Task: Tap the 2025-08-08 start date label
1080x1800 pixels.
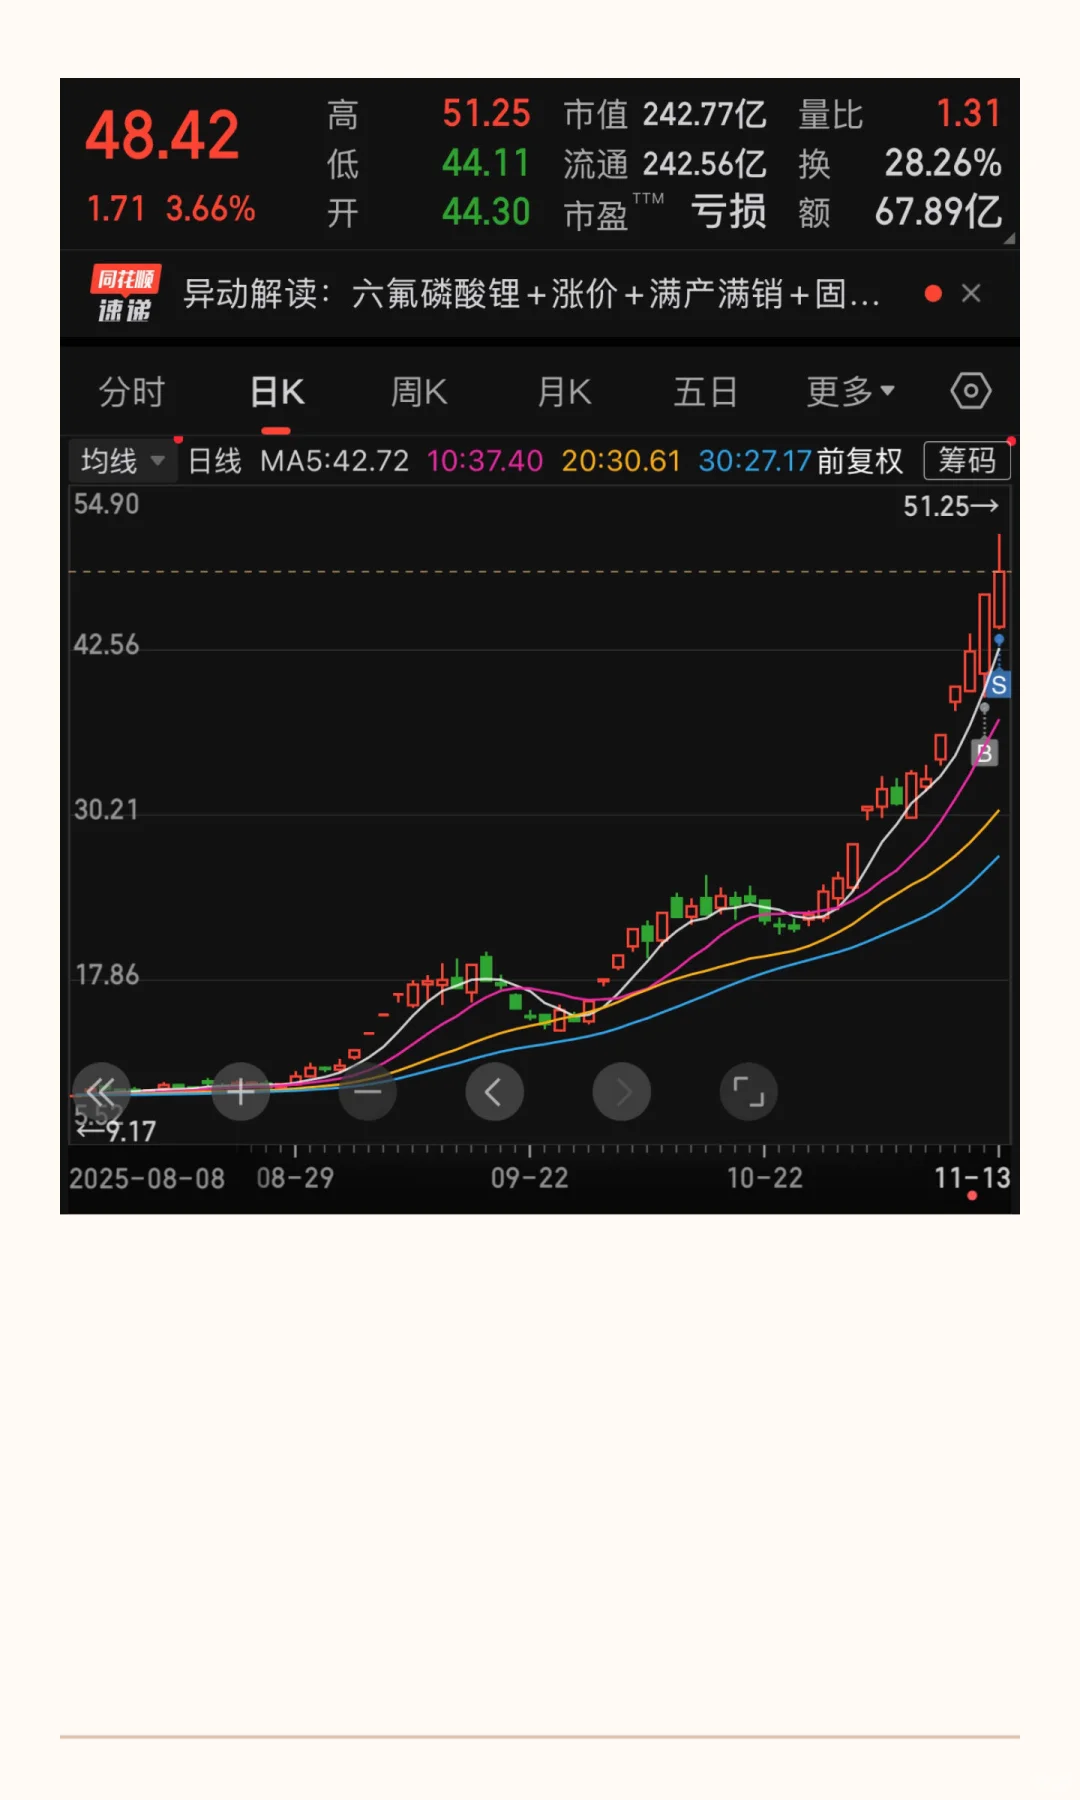Action: [147, 1178]
